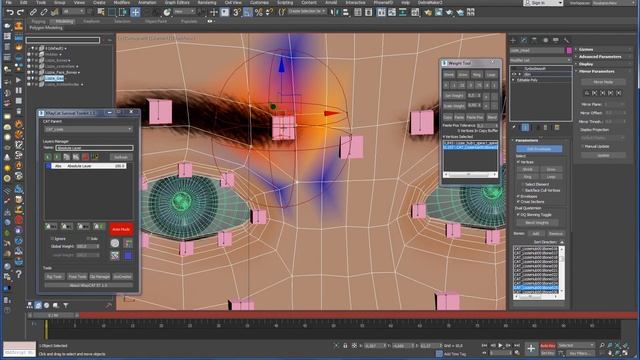Click Set Weight button in Weight Tool
The image size is (640, 360).
coord(454,96)
